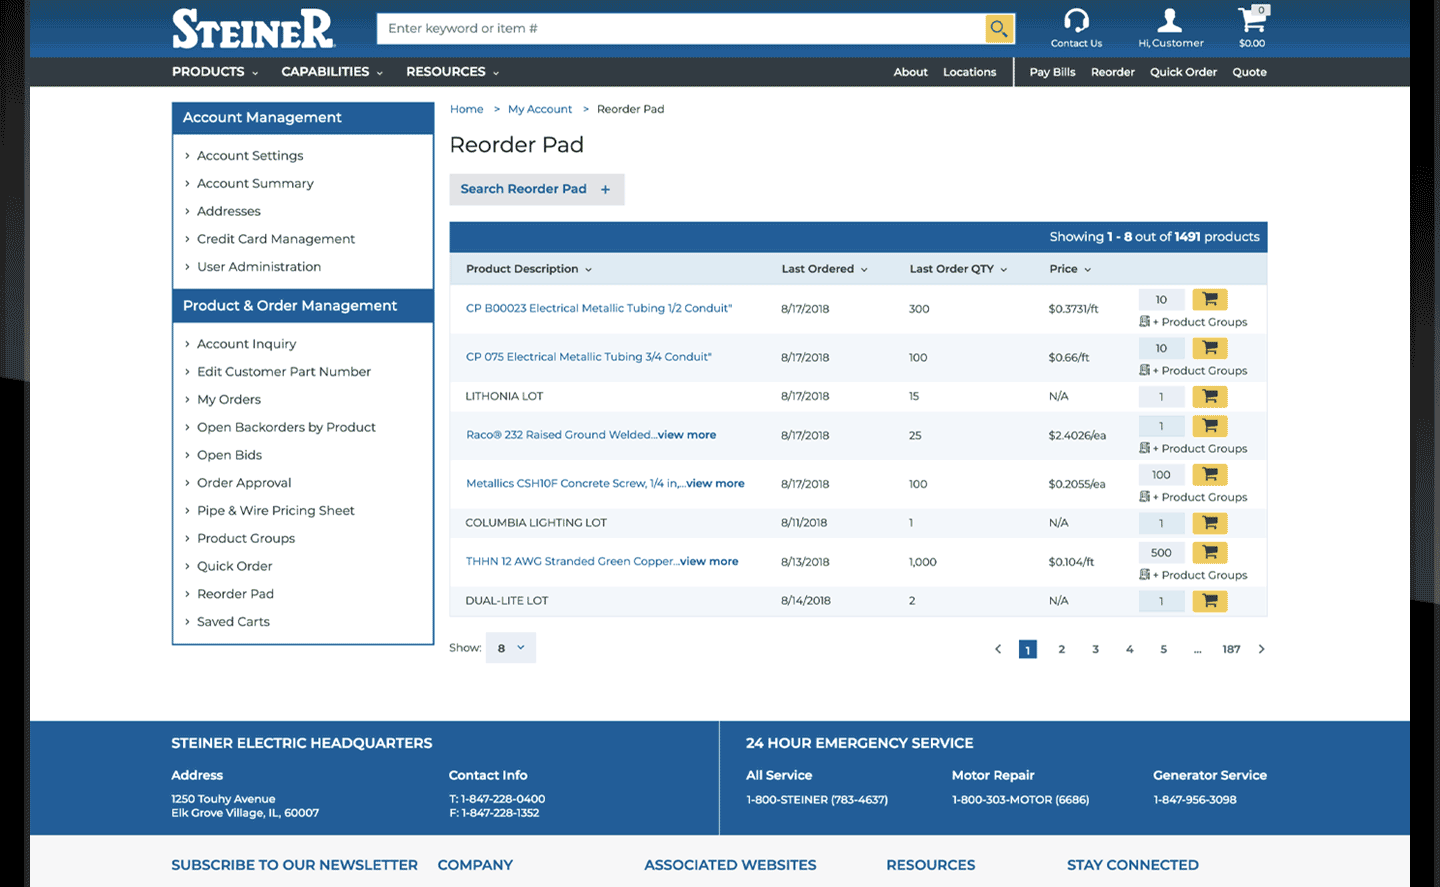Open Credit Card Management in sidebar

[276, 238]
